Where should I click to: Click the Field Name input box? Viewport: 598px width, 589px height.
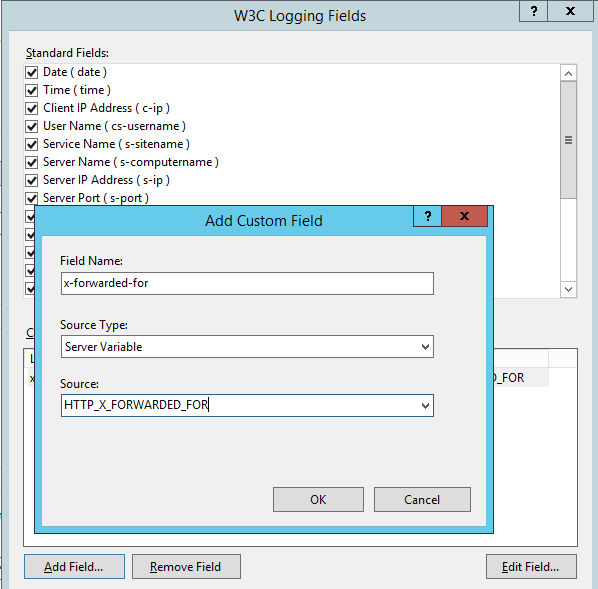tap(247, 283)
